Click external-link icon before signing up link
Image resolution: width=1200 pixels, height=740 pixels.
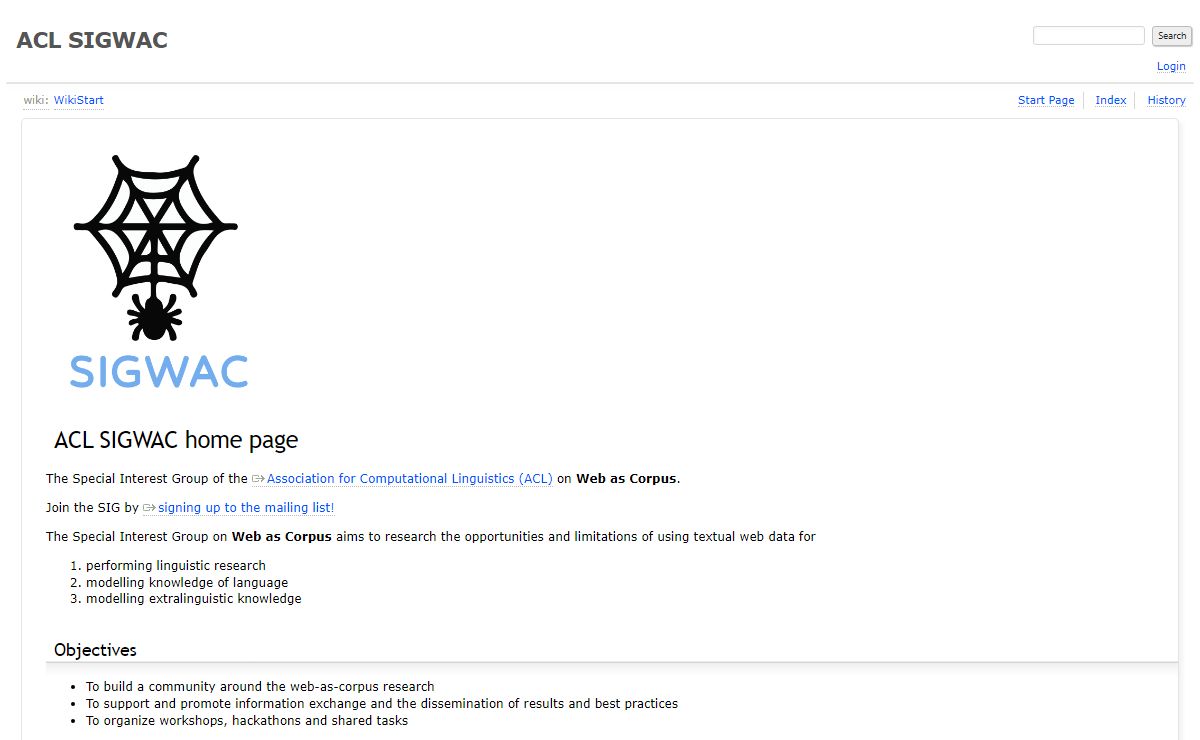point(149,508)
